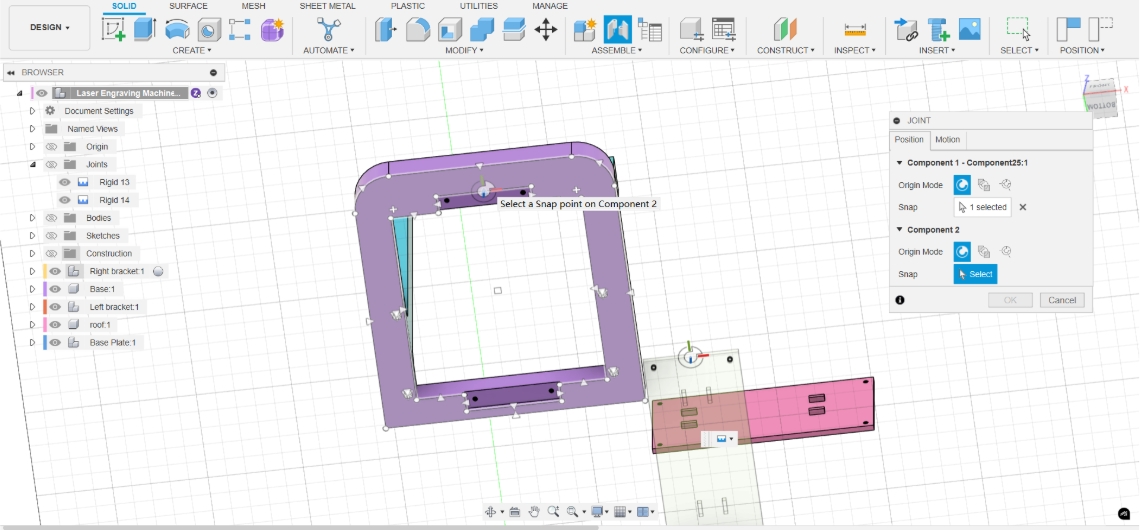Open the ASSEMBLE menu label
The height and width of the screenshot is (530, 1140).
pyautogui.click(x=617, y=50)
